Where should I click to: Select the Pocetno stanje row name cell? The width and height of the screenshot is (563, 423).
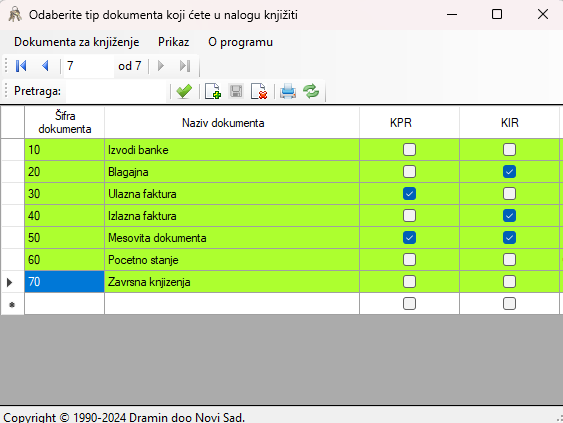pyautogui.click(x=232, y=260)
